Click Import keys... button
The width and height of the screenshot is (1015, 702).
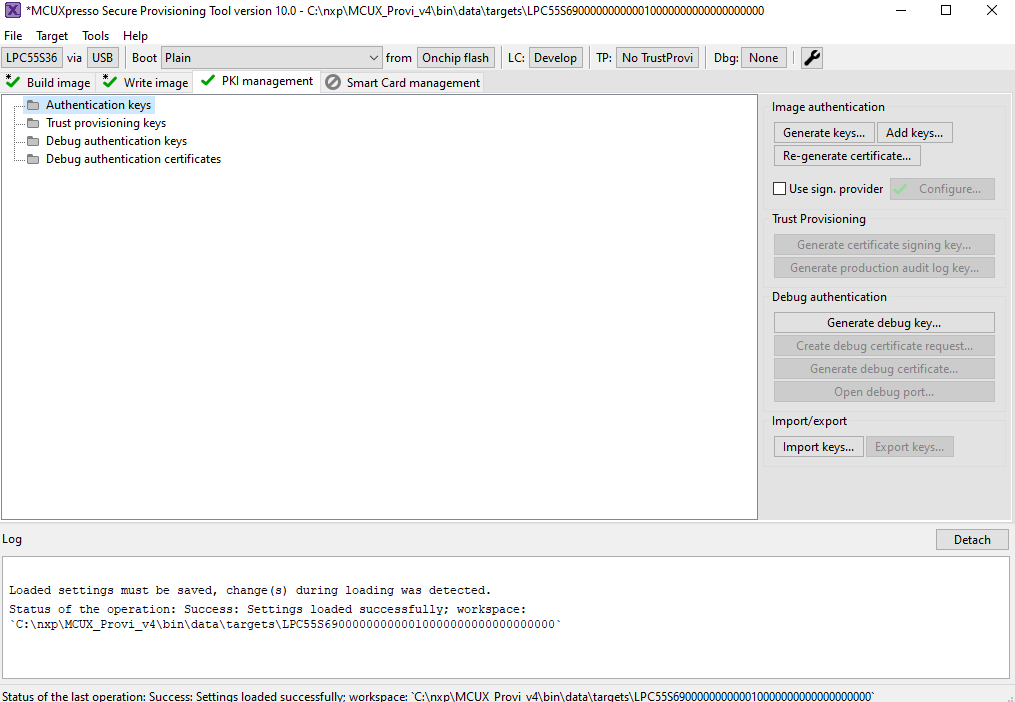(818, 447)
